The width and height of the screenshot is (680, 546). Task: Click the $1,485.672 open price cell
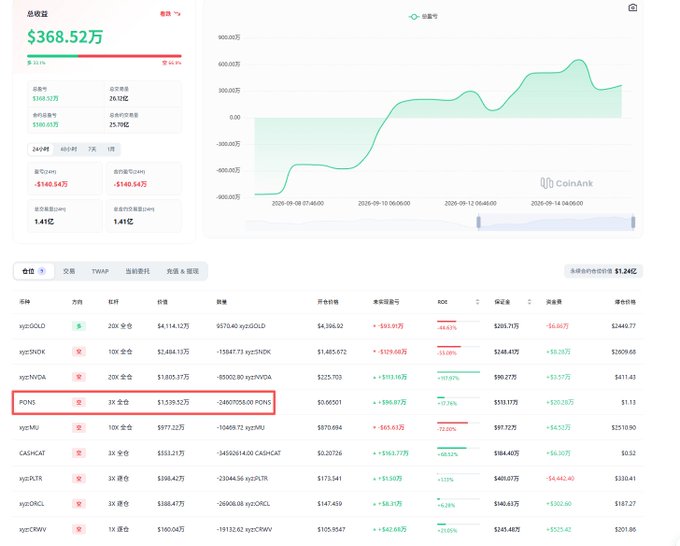(x=332, y=352)
